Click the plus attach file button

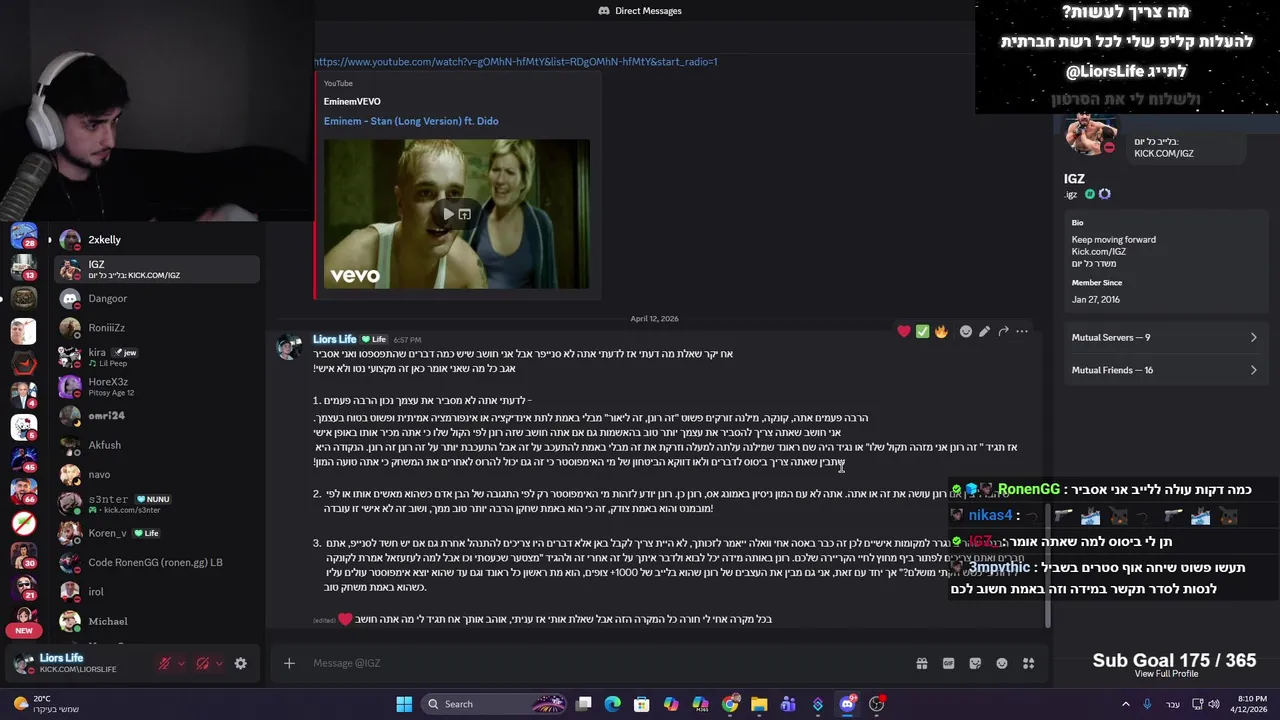pyautogui.click(x=289, y=663)
